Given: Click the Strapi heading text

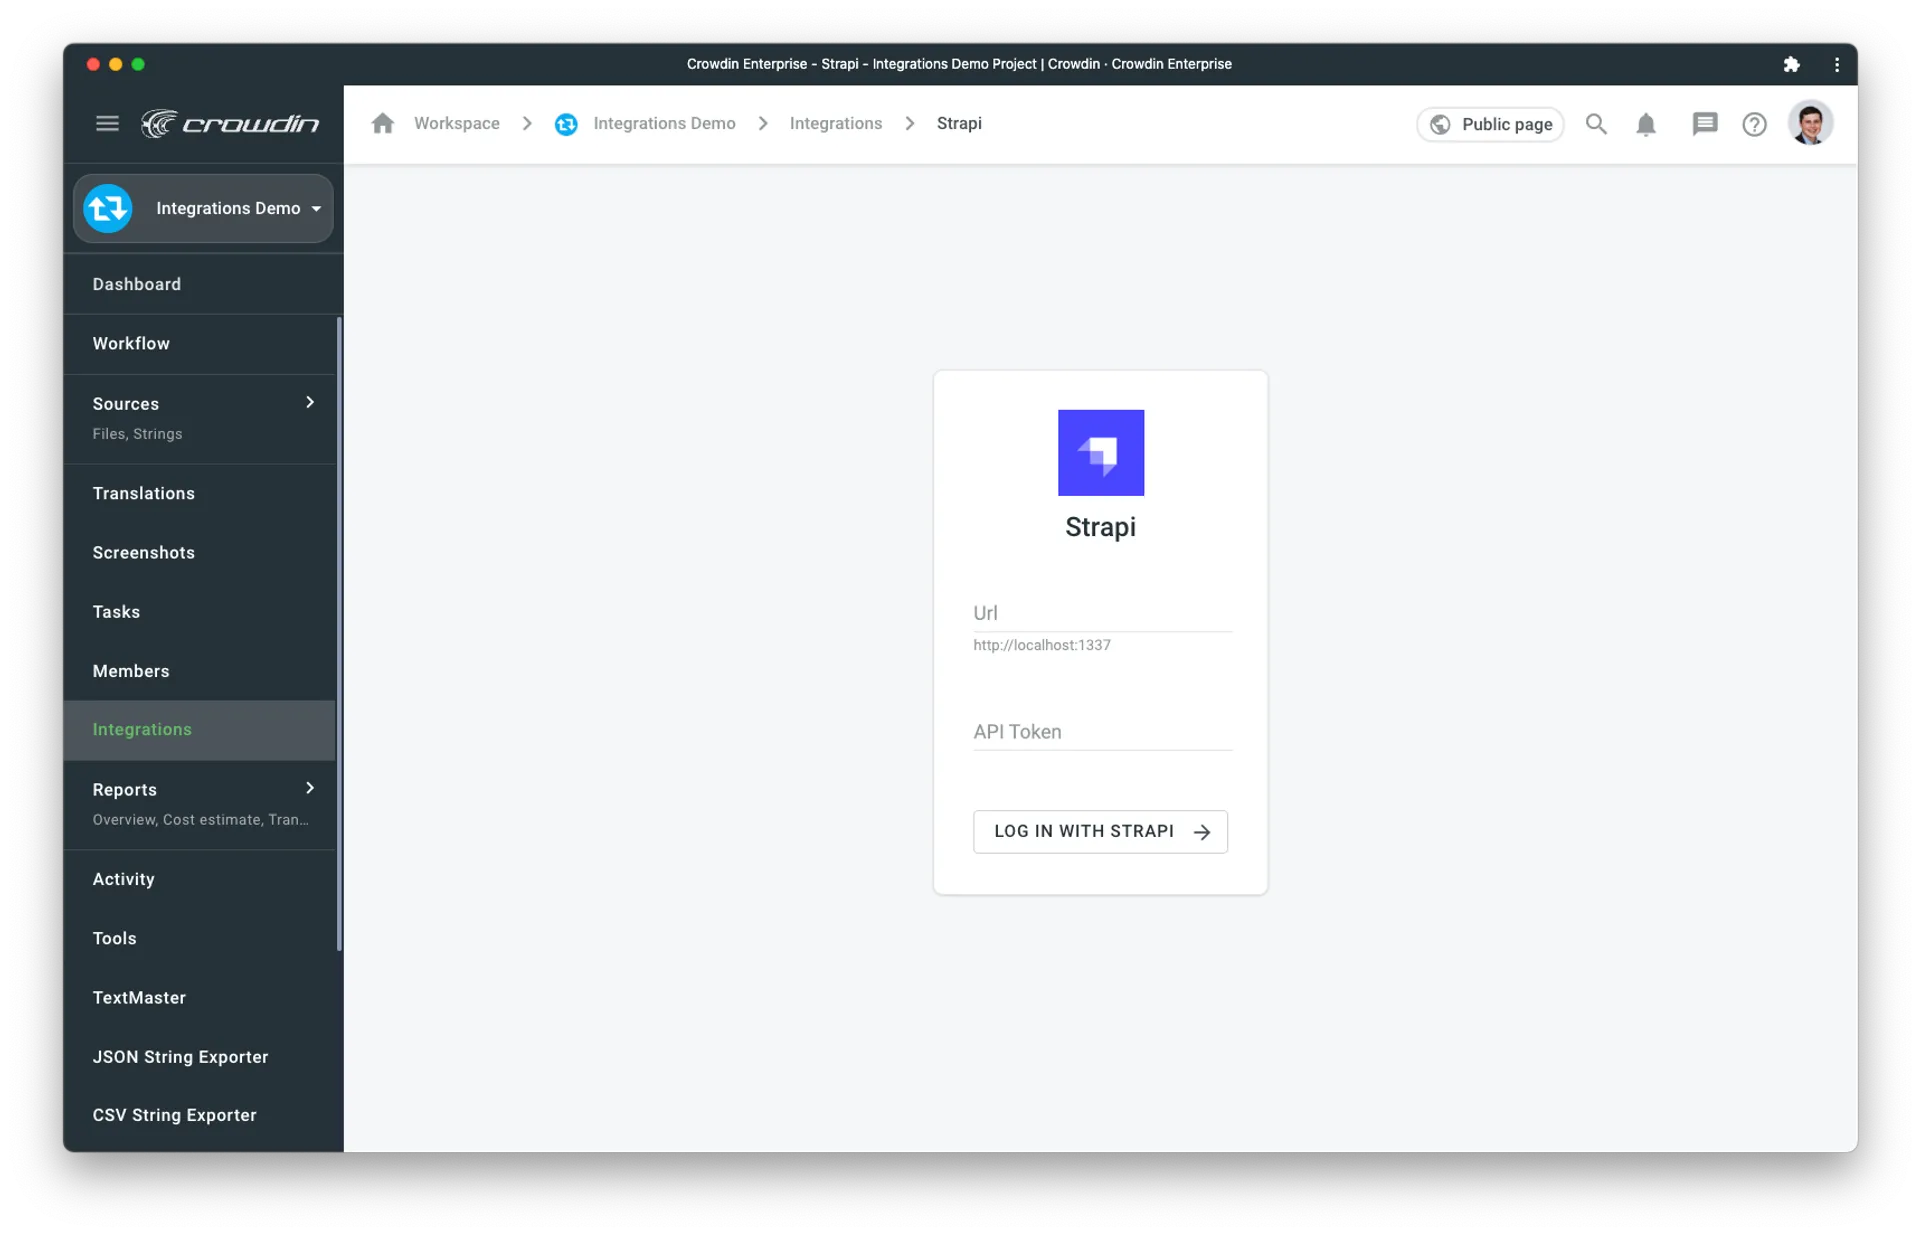Looking at the screenshot, I should pos(1100,527).
